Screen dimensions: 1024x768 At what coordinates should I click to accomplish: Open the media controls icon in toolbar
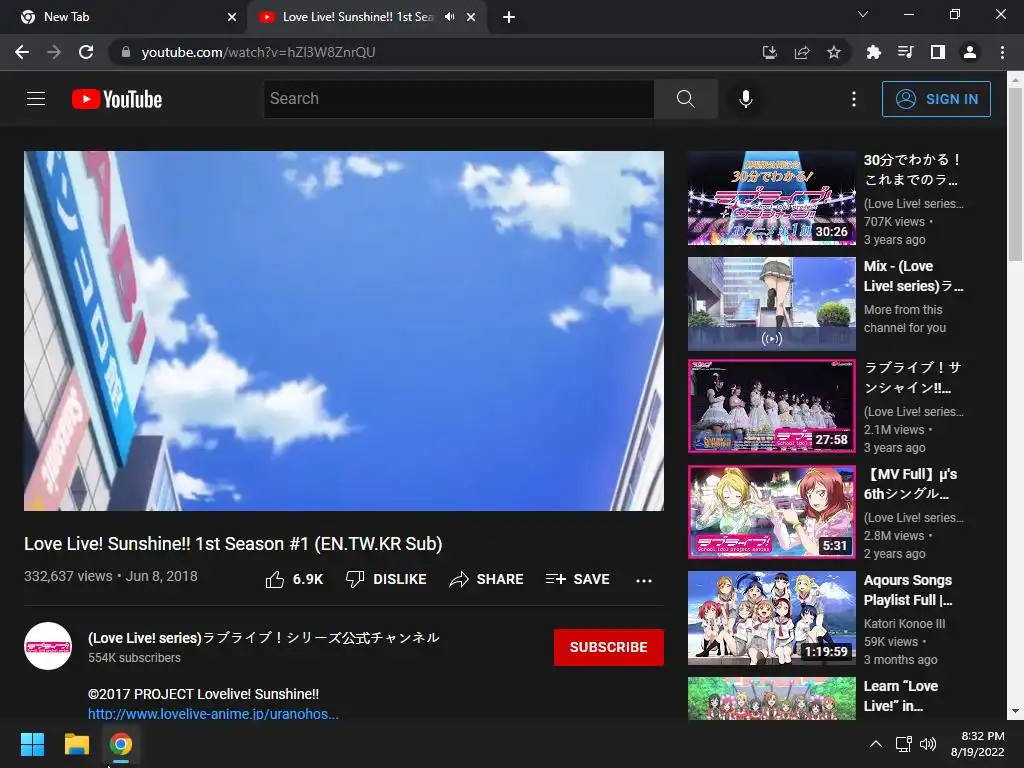click(x=905, y=52)
